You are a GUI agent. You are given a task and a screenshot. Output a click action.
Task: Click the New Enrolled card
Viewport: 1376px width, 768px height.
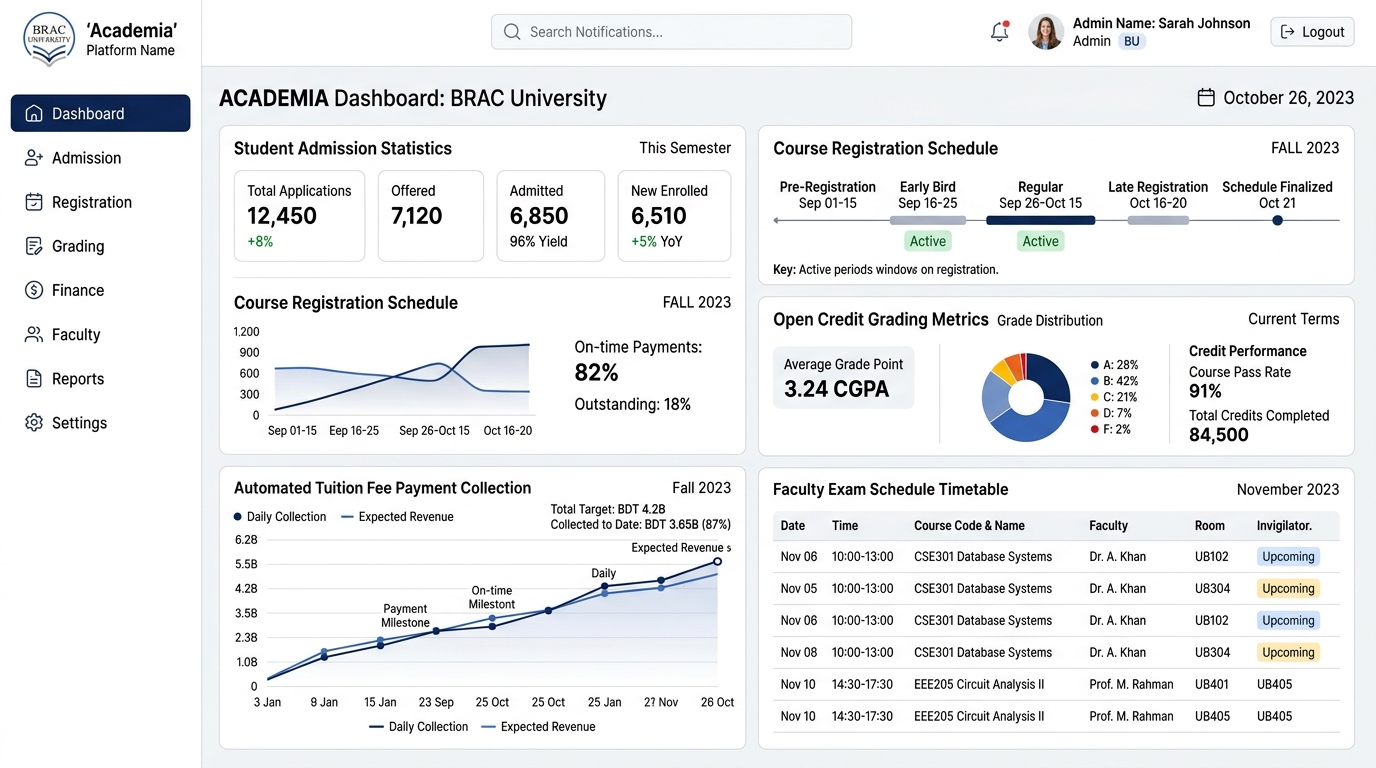pyautogui.click(x=674, y=216)
